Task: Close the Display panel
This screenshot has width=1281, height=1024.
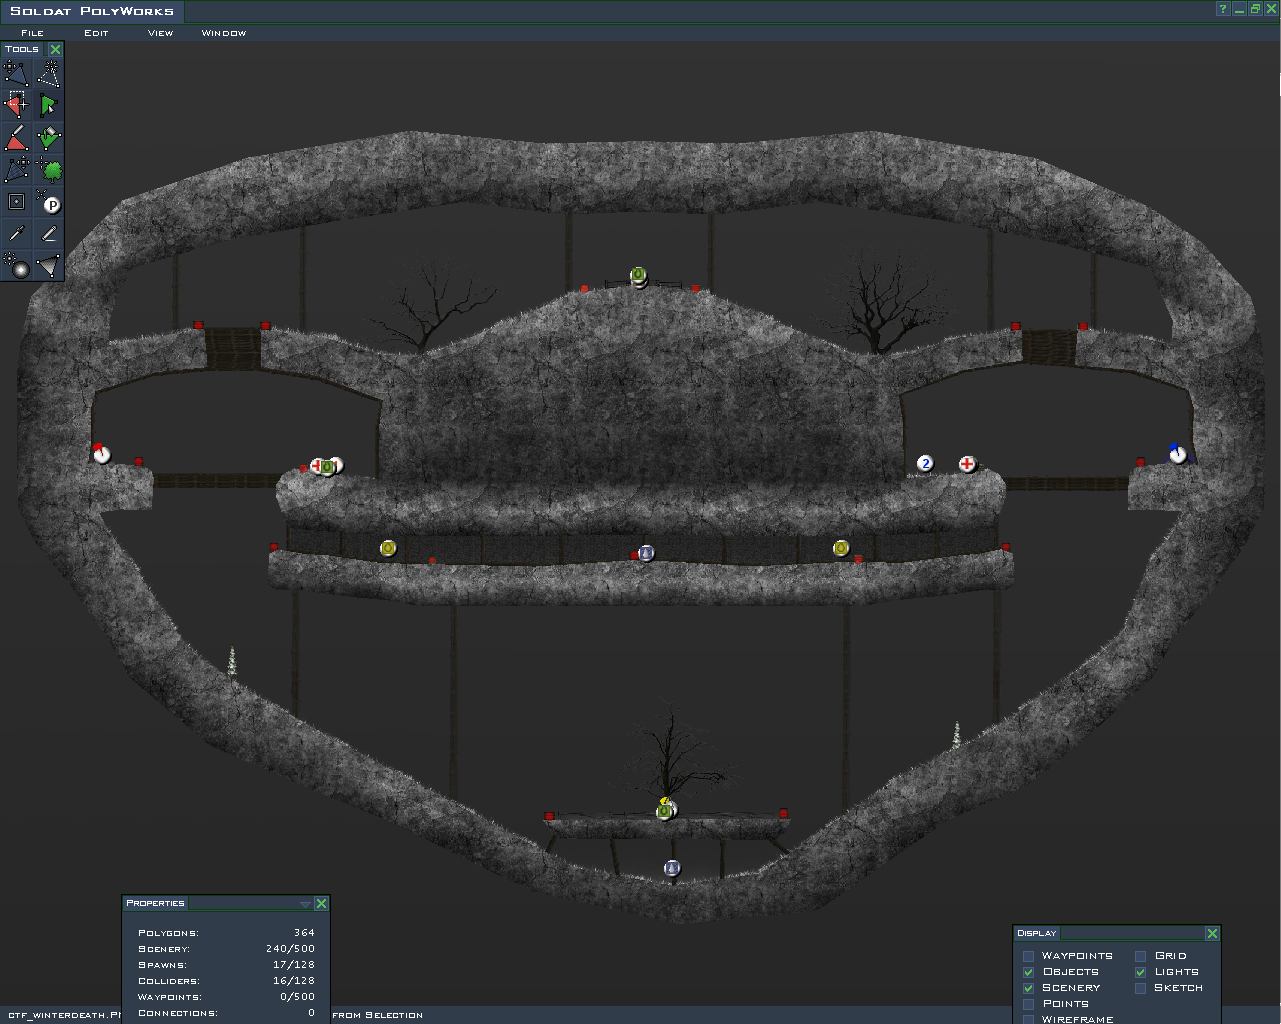Action: 1212,933
